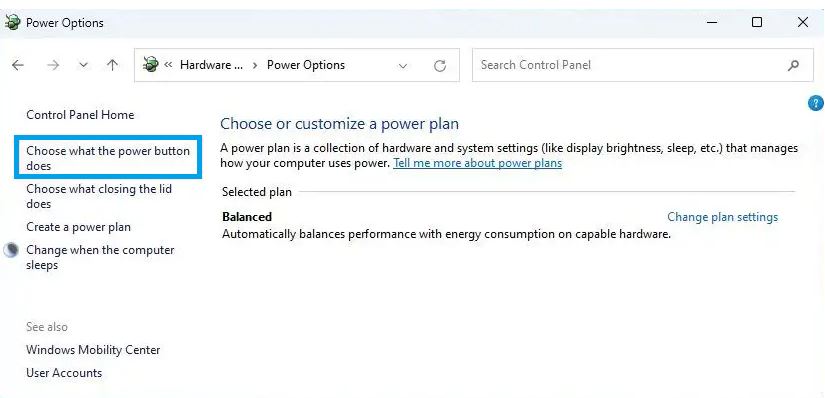Click the Selected plan label

(x=257, y=192)
